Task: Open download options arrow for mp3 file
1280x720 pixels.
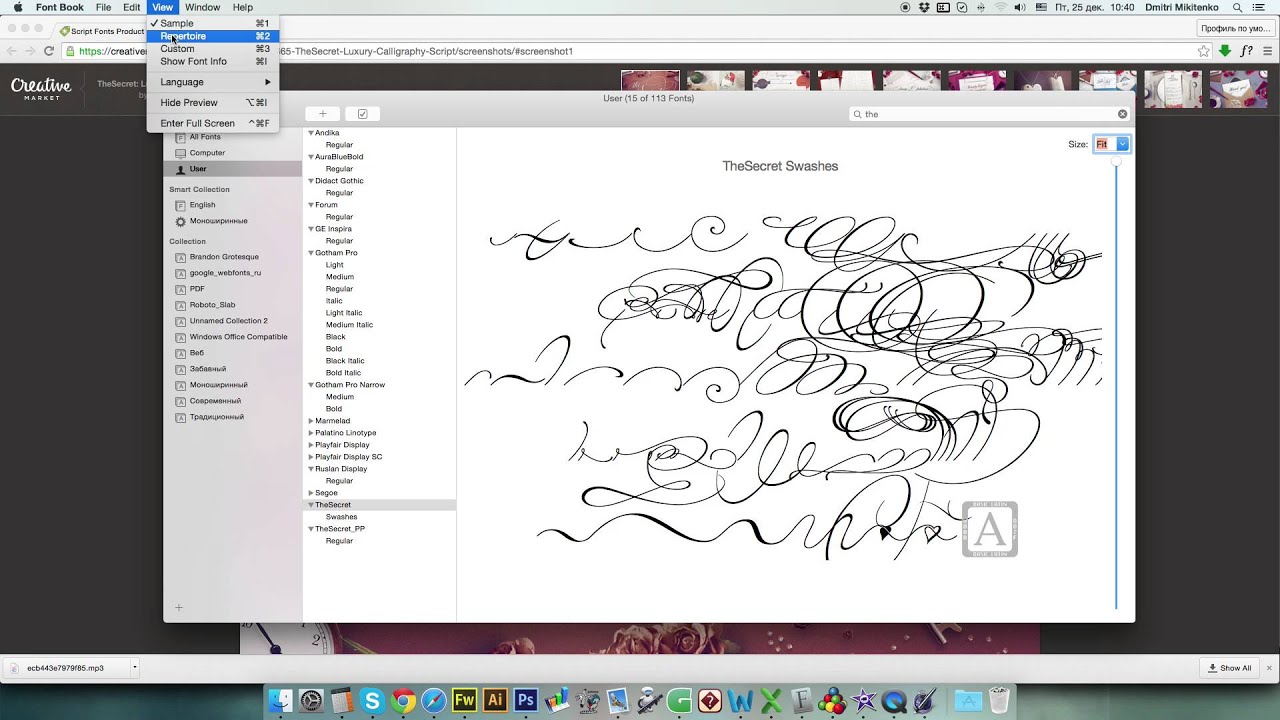Action: coord(134,667)
